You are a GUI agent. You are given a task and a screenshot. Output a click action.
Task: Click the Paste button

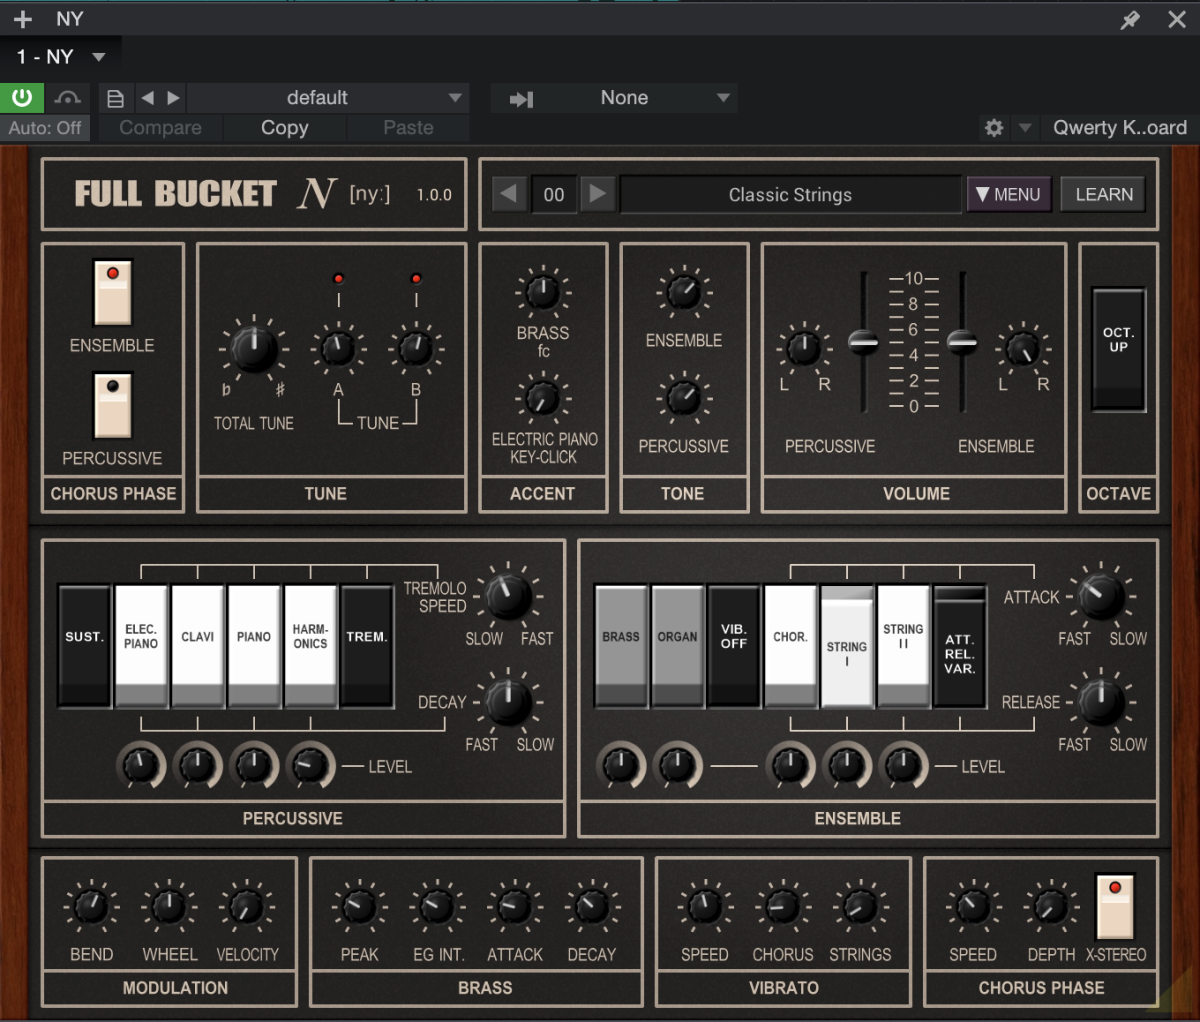(408, 128)
